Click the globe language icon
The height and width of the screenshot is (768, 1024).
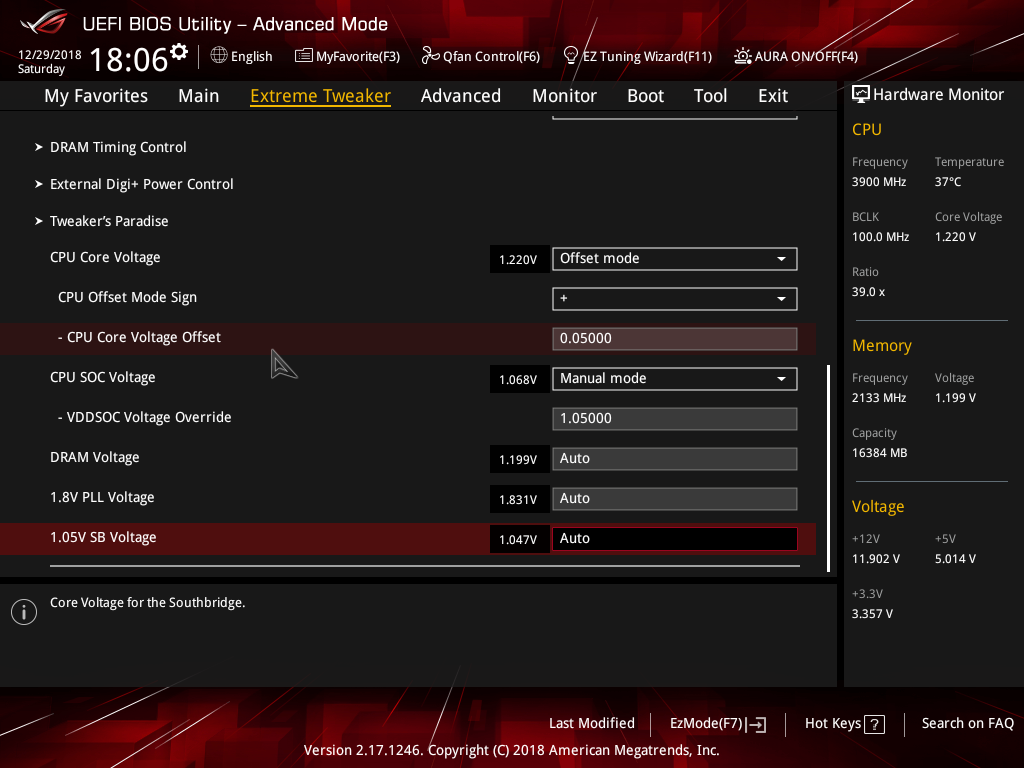pyautogui.click(x=219, y=56)
